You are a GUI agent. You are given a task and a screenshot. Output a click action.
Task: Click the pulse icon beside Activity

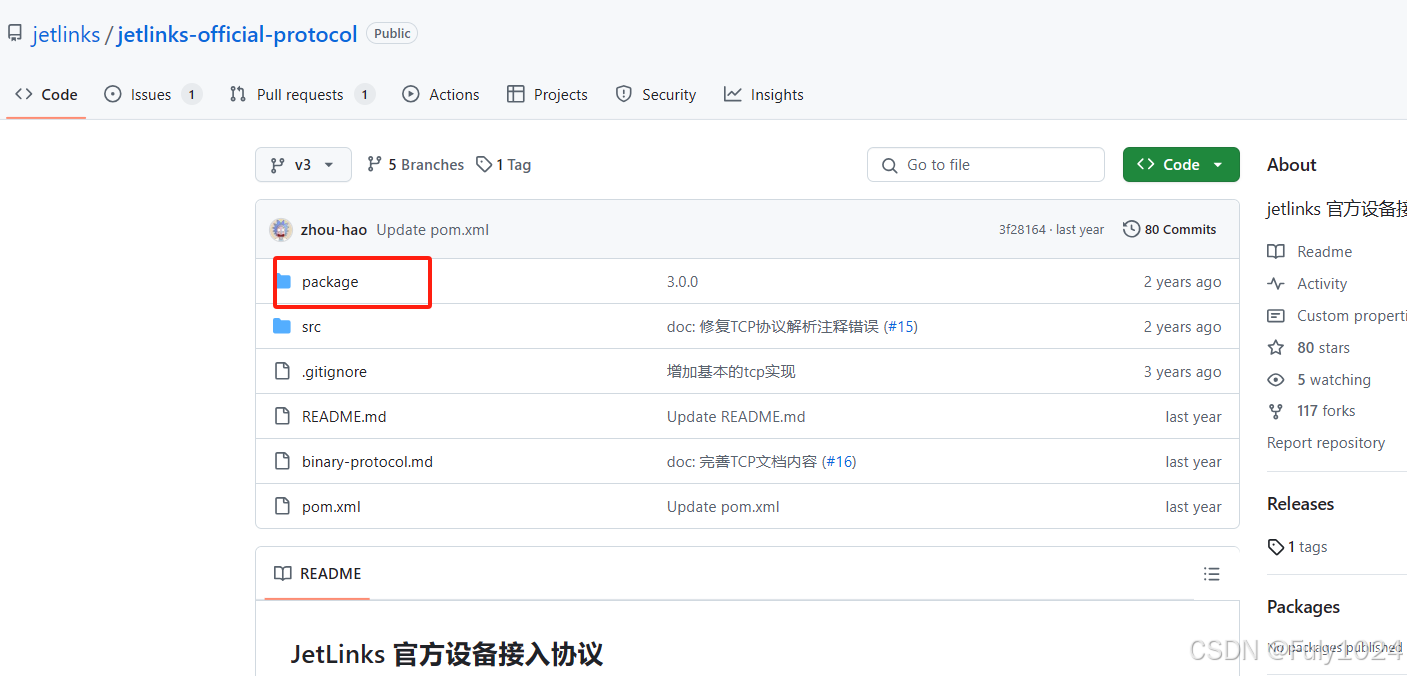coord(1276,284)
